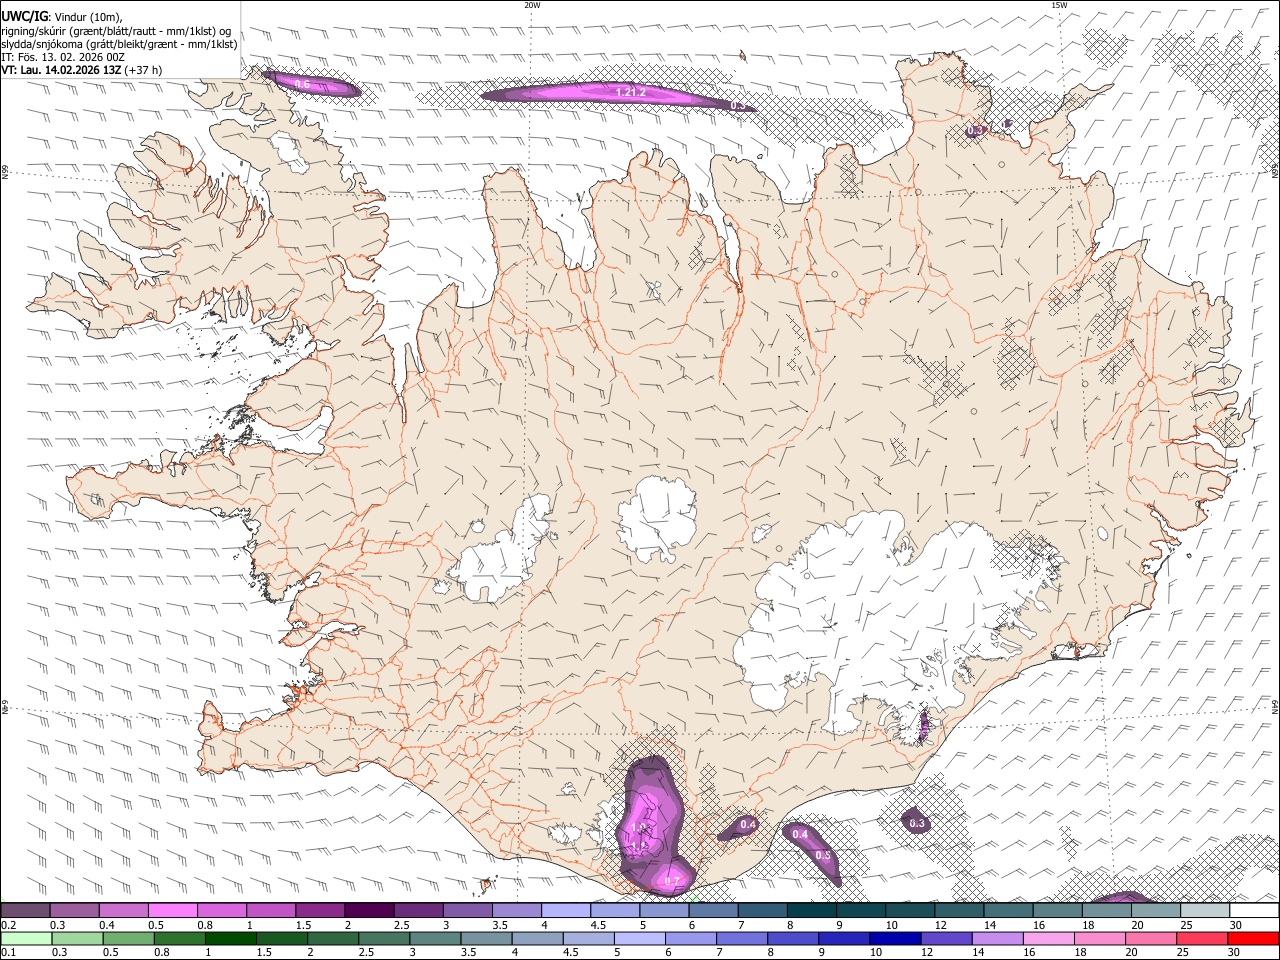This screenshot has width=1280, height=960.
Task: Click the 0.3 label on the southeast offshore blob
Action: 916,823
